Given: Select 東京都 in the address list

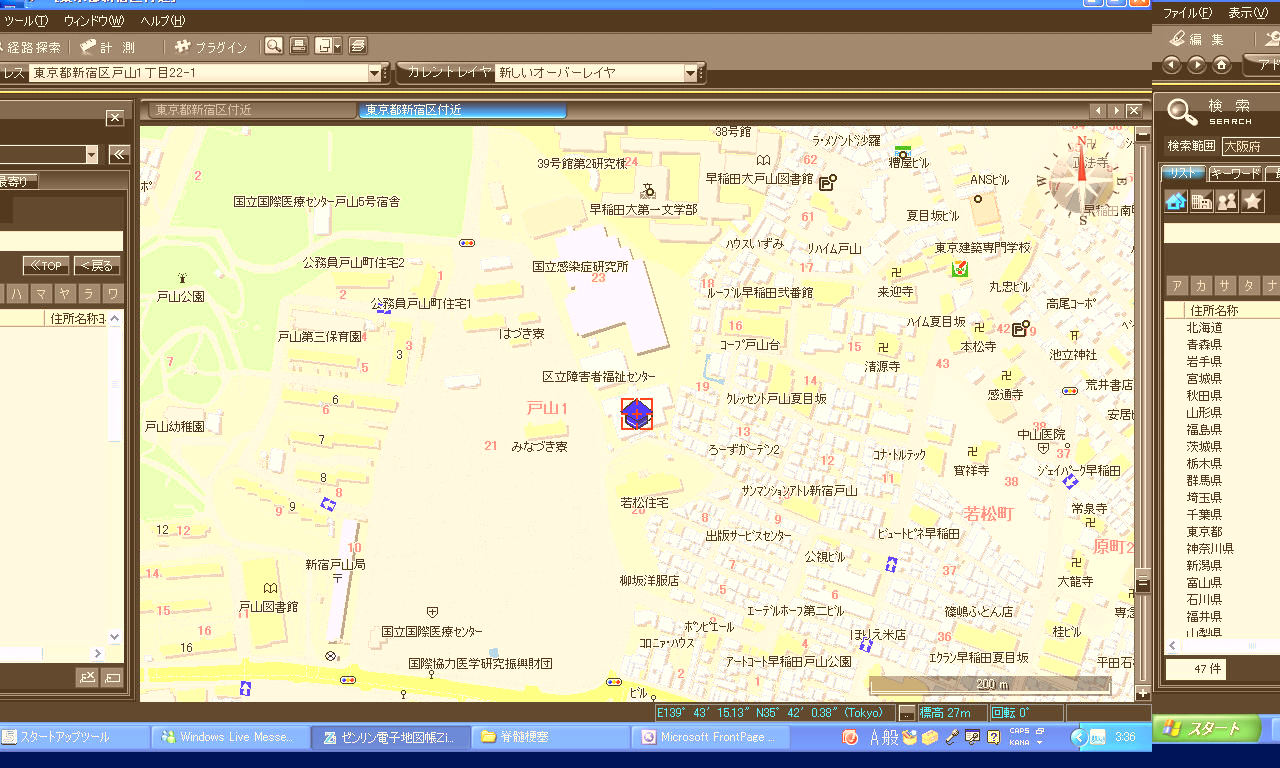Looking at the screenshot, I should pos(1205,532).
